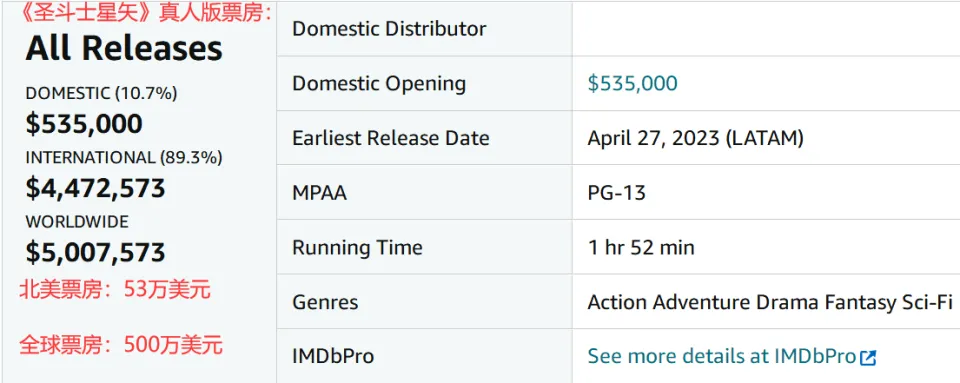Click the Running Time label

[x=358, y=247]
